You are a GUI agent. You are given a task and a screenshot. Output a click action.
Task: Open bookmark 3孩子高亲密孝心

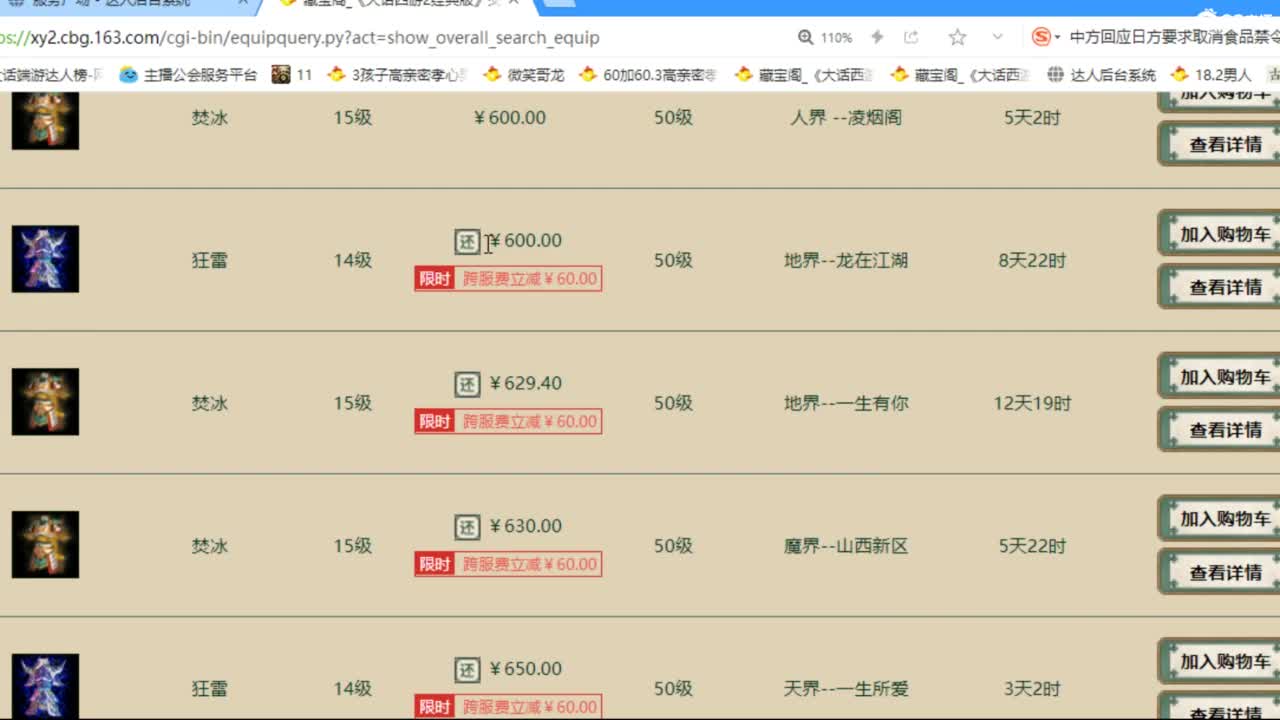(x=398, y=75)
